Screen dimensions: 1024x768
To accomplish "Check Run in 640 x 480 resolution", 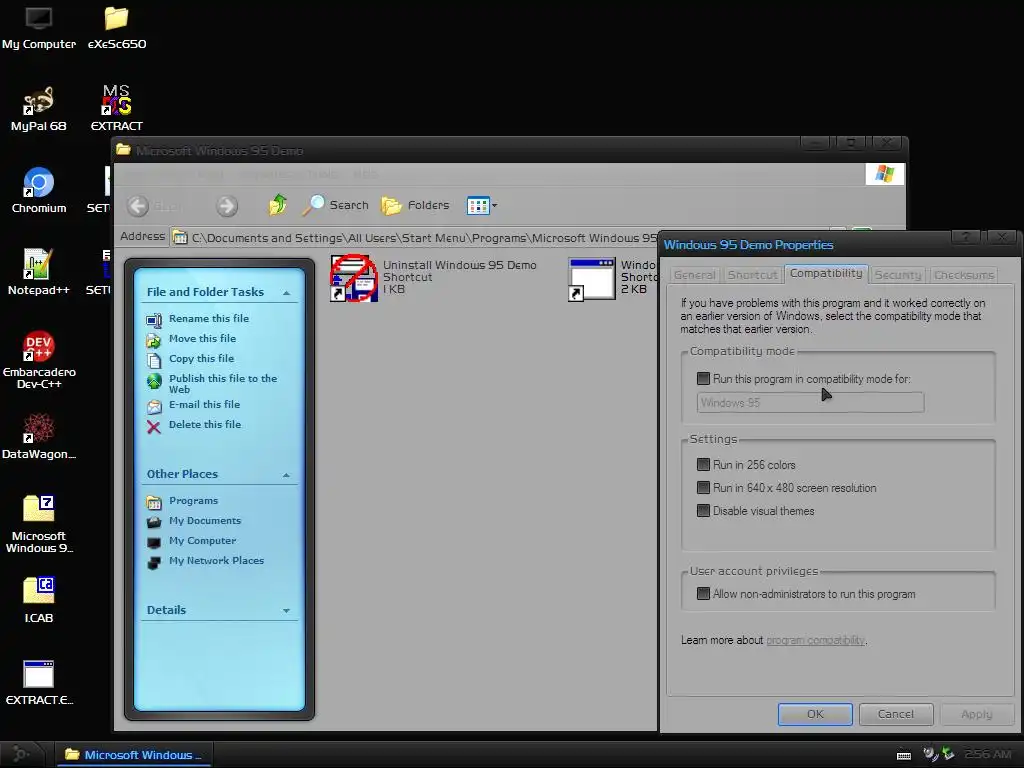I will (x=703, y=488).
